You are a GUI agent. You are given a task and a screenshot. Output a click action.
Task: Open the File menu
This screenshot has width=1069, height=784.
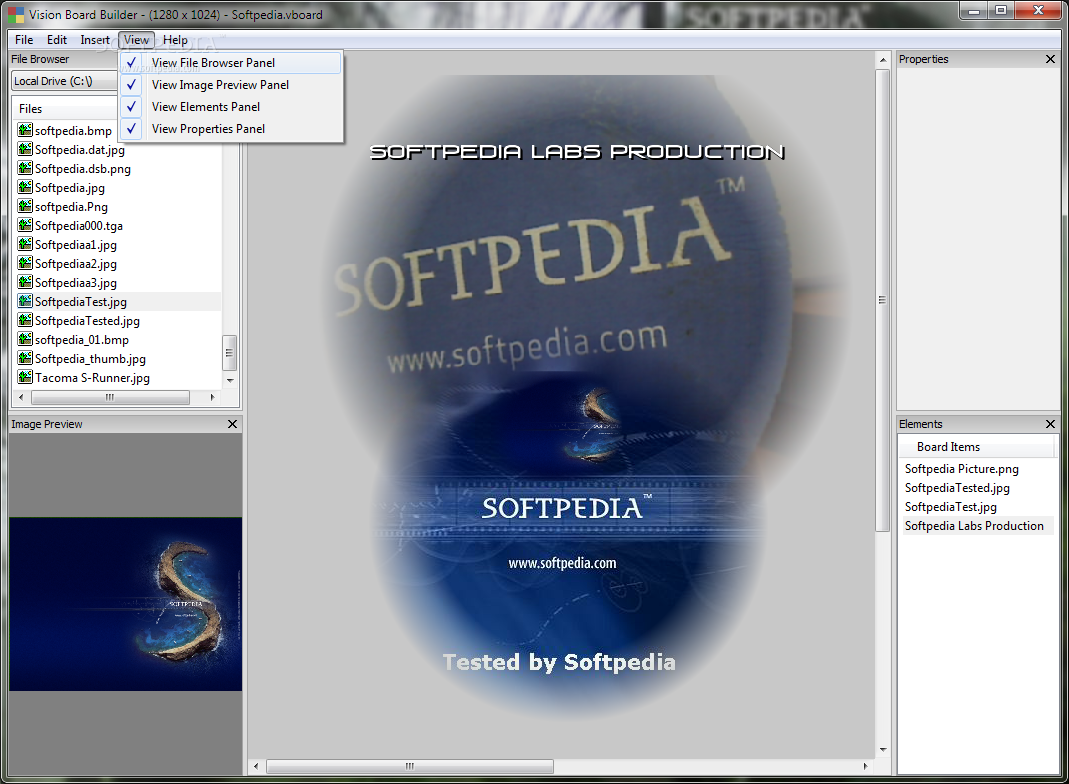(24, 40)
